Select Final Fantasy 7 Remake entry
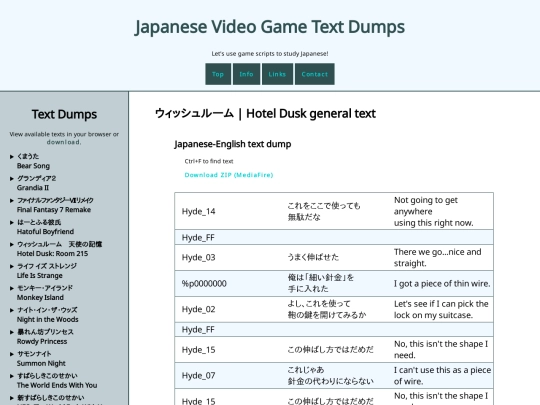The image size is (540, 405). pos(55,205)
